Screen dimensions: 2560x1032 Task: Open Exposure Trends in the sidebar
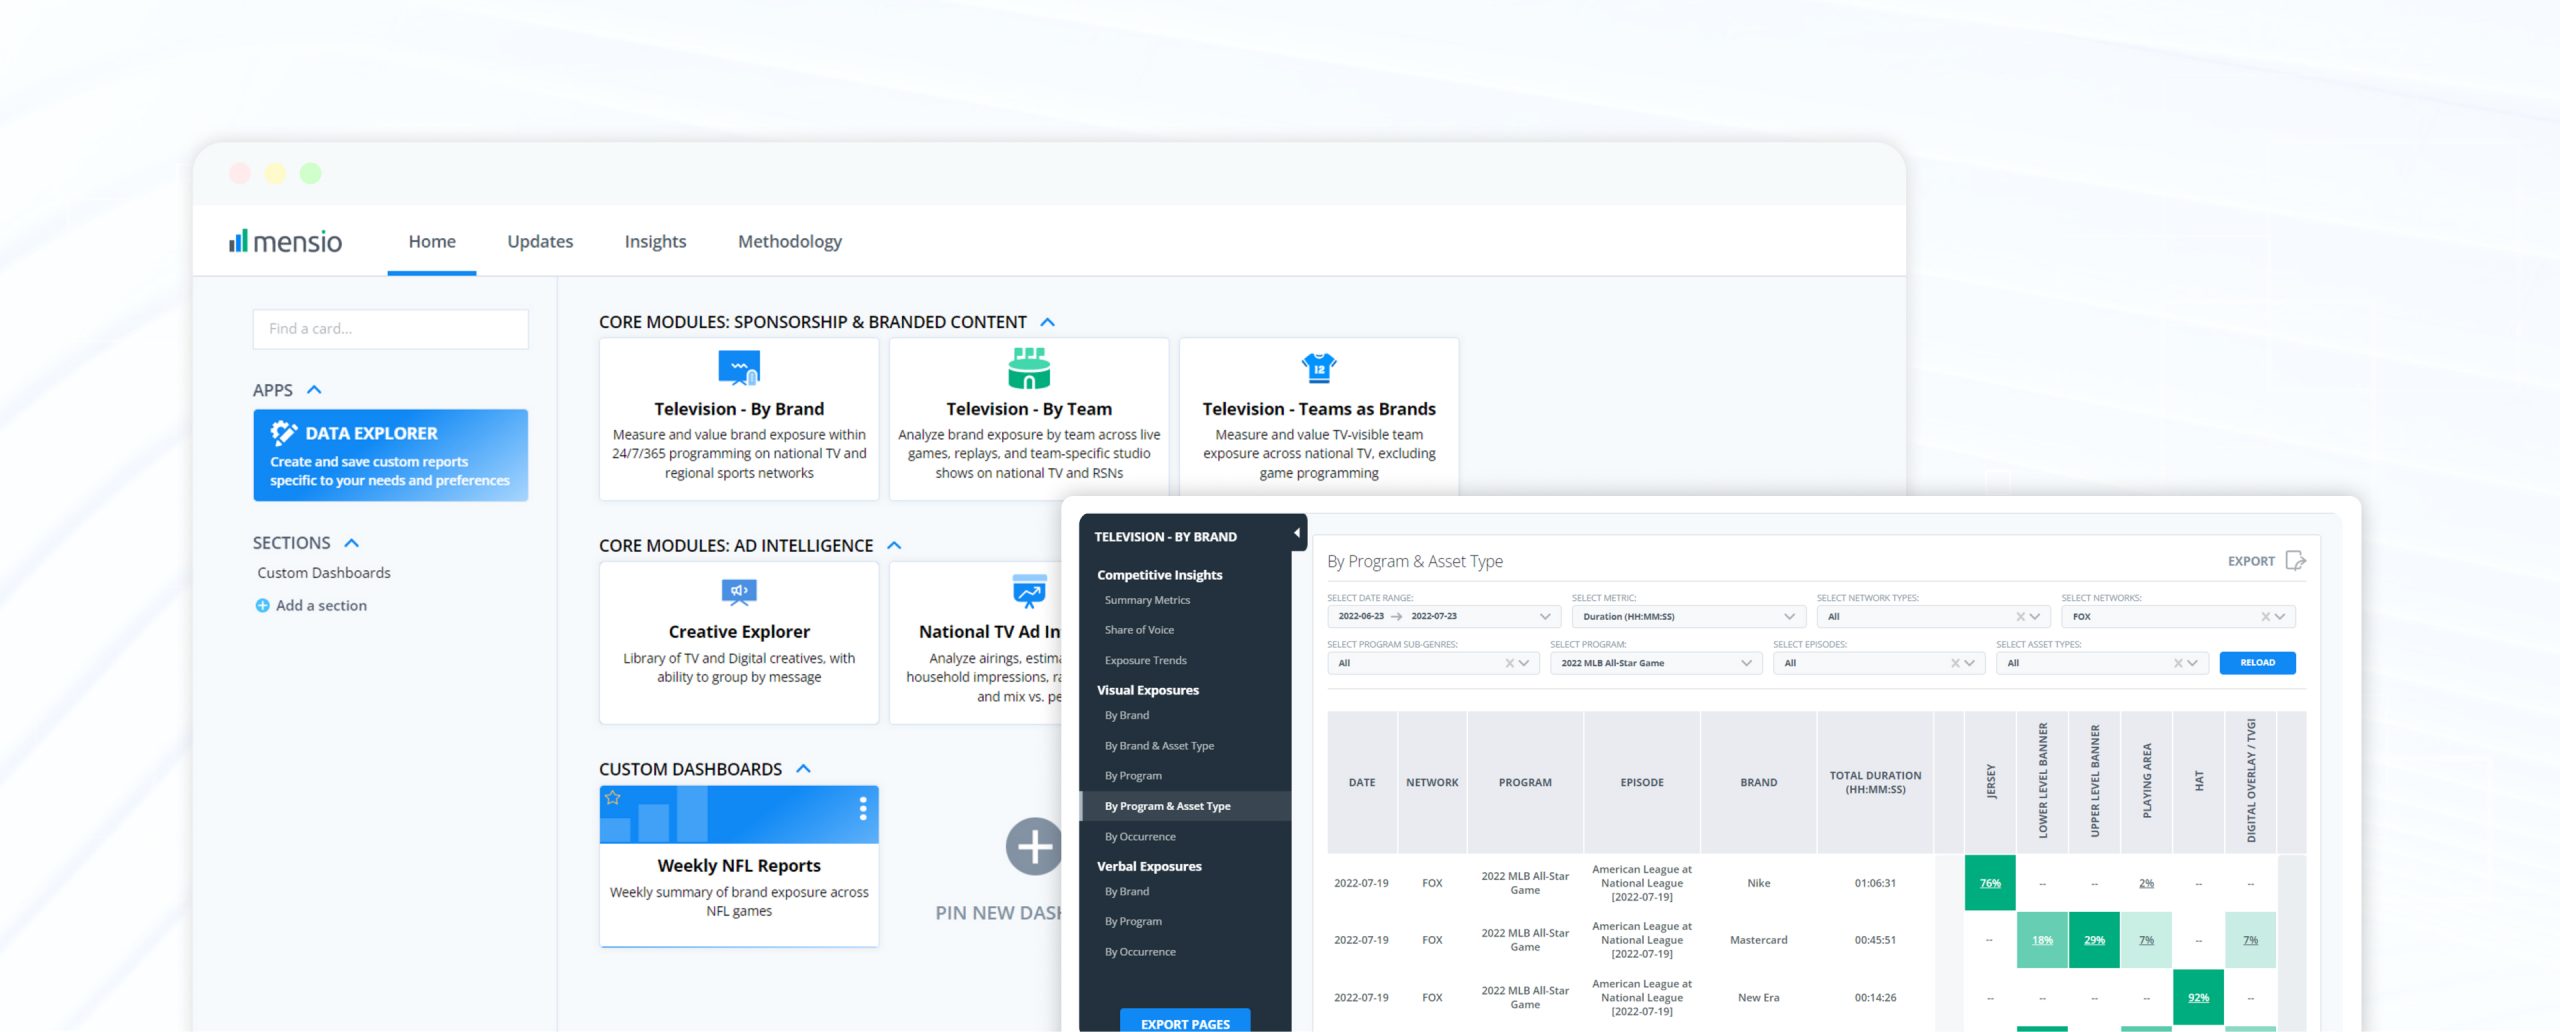click(x=1145, y=661)
